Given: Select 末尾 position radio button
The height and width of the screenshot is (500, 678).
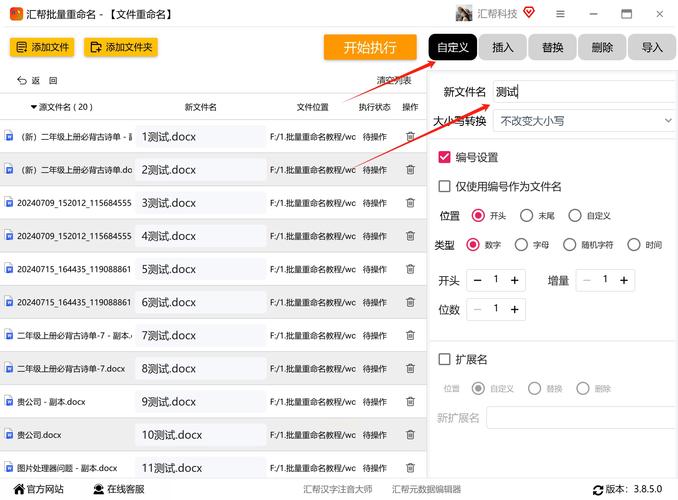Looking at the screenshot, I should point(526,215).
